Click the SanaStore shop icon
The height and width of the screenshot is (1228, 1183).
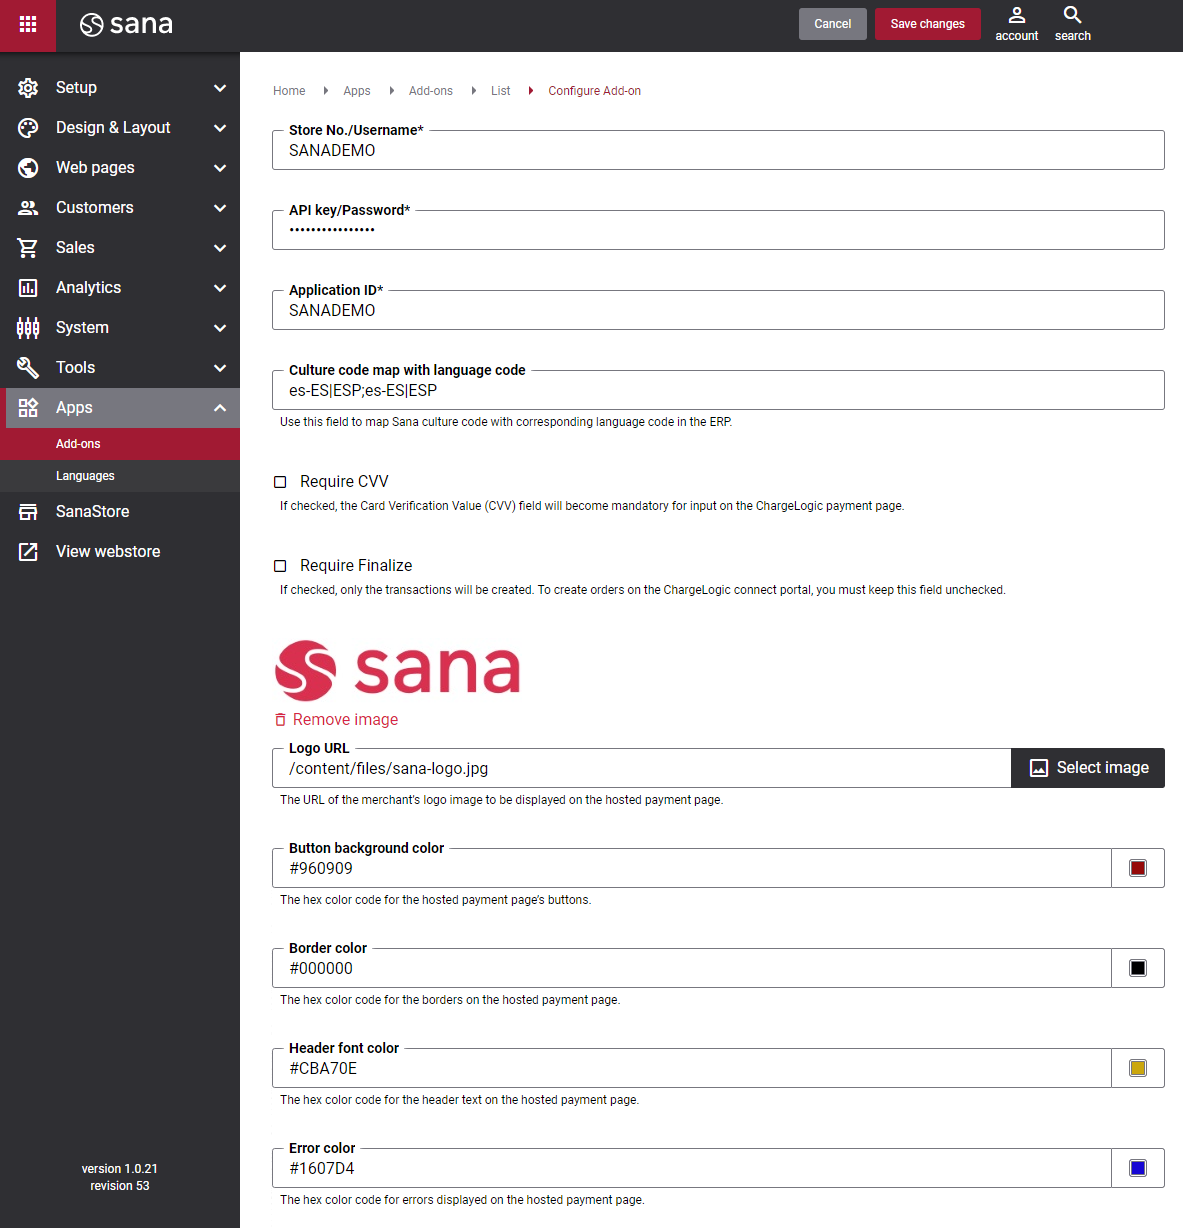tap(28, 512)
